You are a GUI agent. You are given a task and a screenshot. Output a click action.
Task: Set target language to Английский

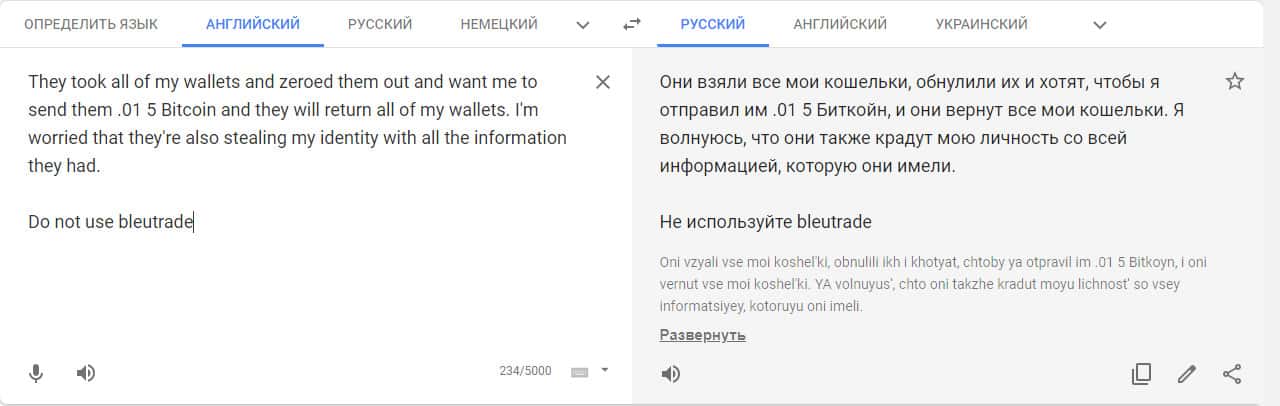click(x=840, y=24)
